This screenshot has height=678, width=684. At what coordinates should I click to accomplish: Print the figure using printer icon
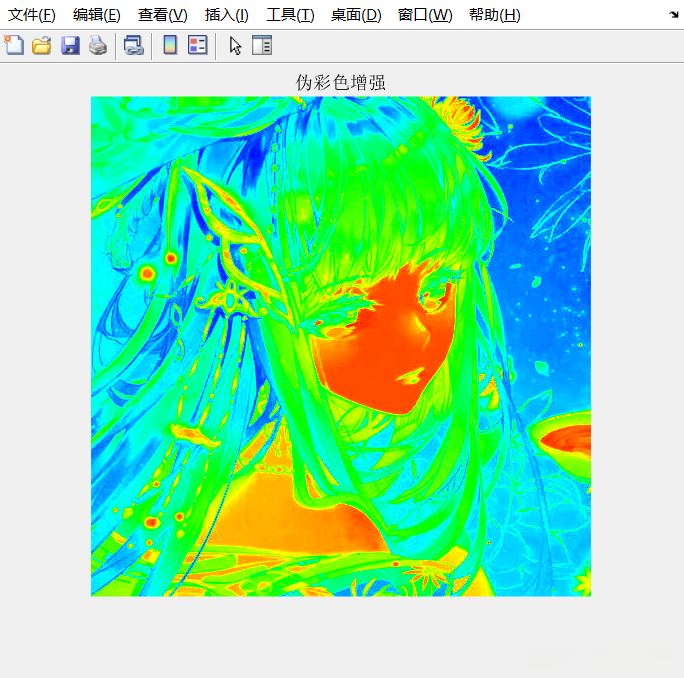[98, 45]
